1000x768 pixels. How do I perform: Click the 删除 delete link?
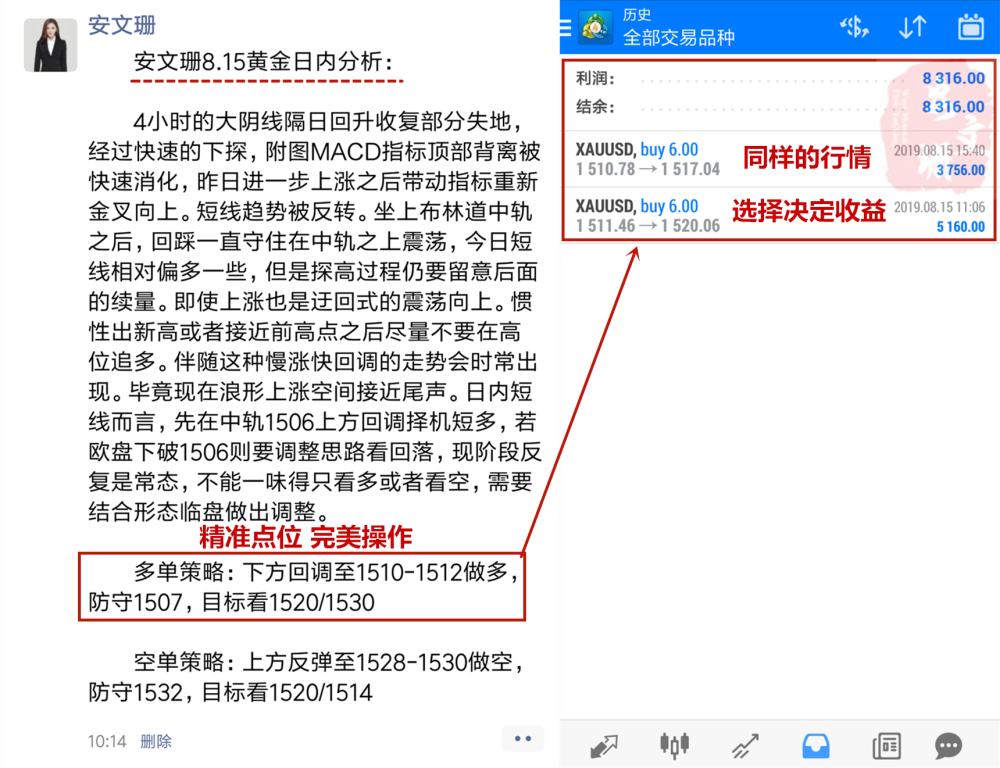pyautogui.click(x=156, y=741)
